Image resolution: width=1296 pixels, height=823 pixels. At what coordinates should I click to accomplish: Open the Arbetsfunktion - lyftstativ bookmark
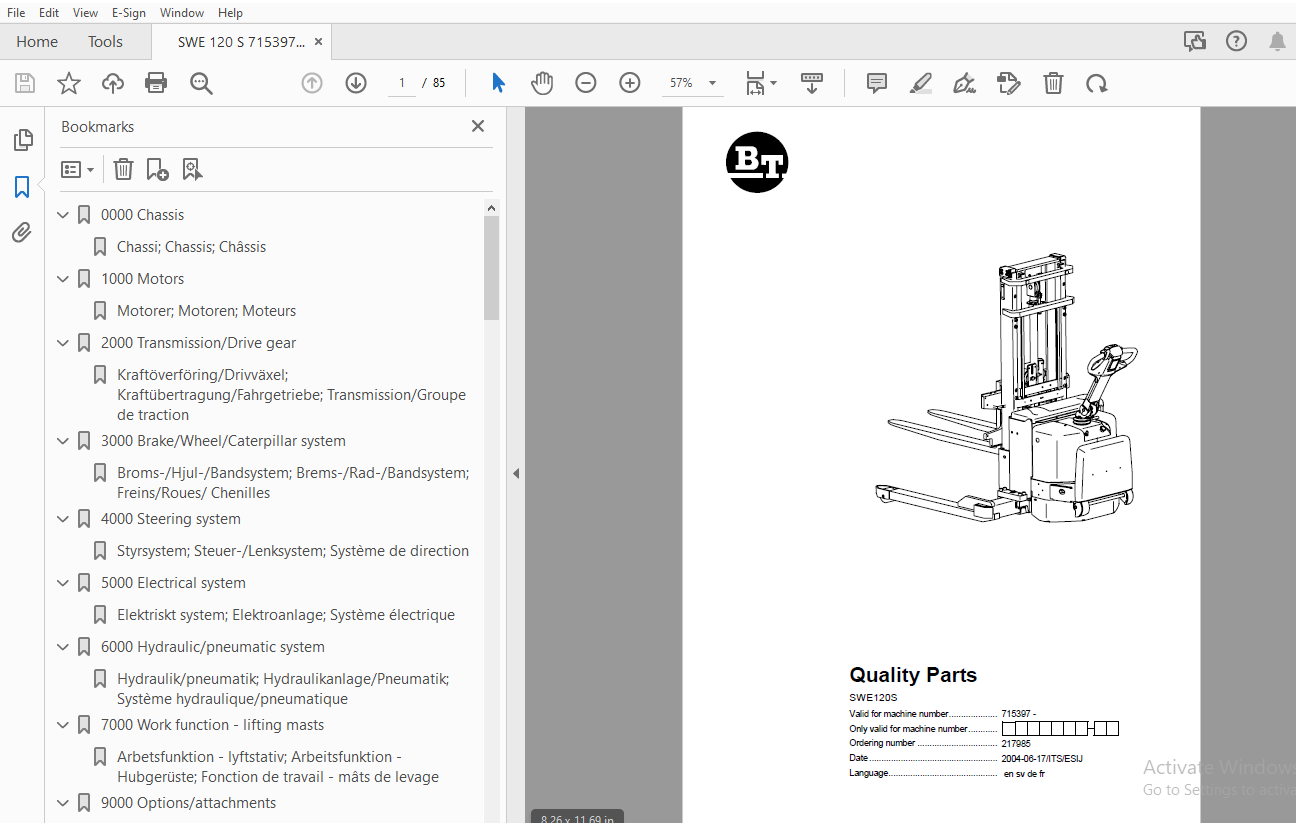[278, 767]
